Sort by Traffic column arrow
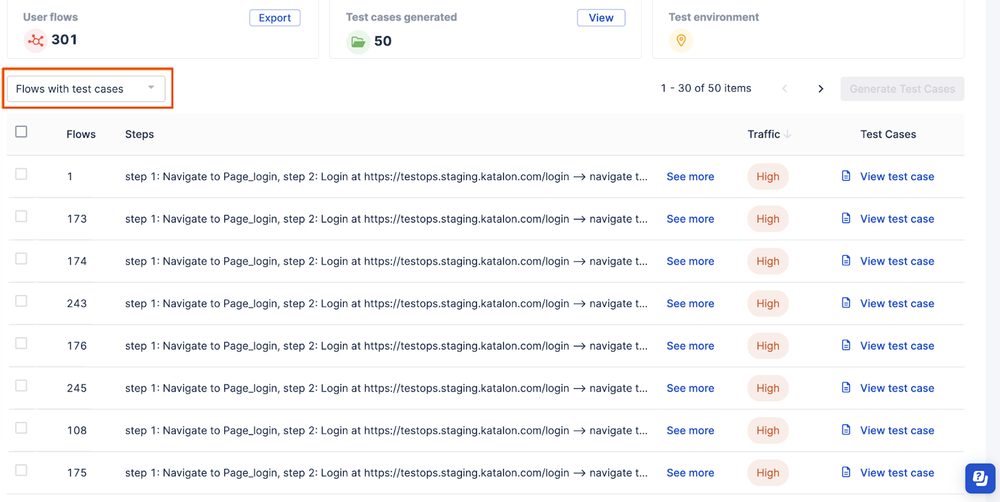 pos(787,134)
